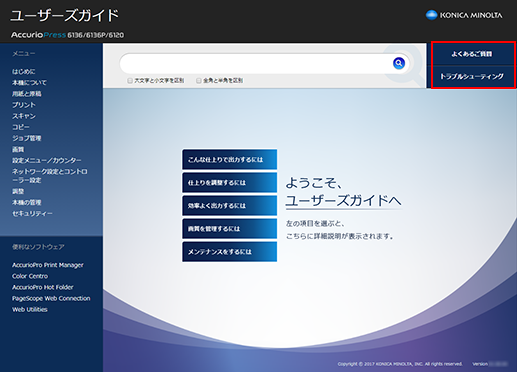Follow the AccurioPro Print Manager link
Viewport: 517px width, 372px height.
click(48, 265)
